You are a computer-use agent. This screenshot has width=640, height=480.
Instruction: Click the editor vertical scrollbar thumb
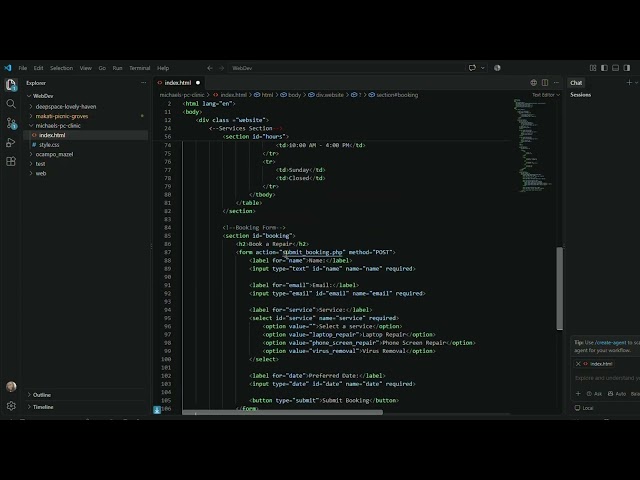[560, 288]
